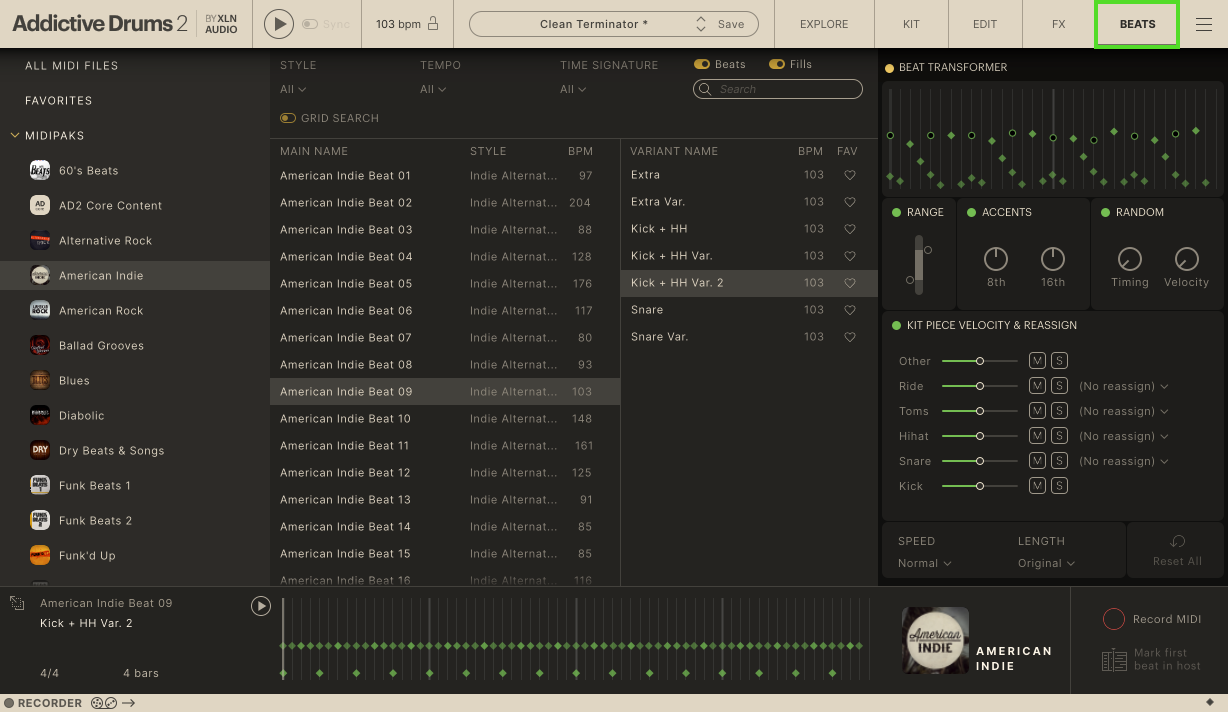Select the Blues pack icon

(40, 381)
